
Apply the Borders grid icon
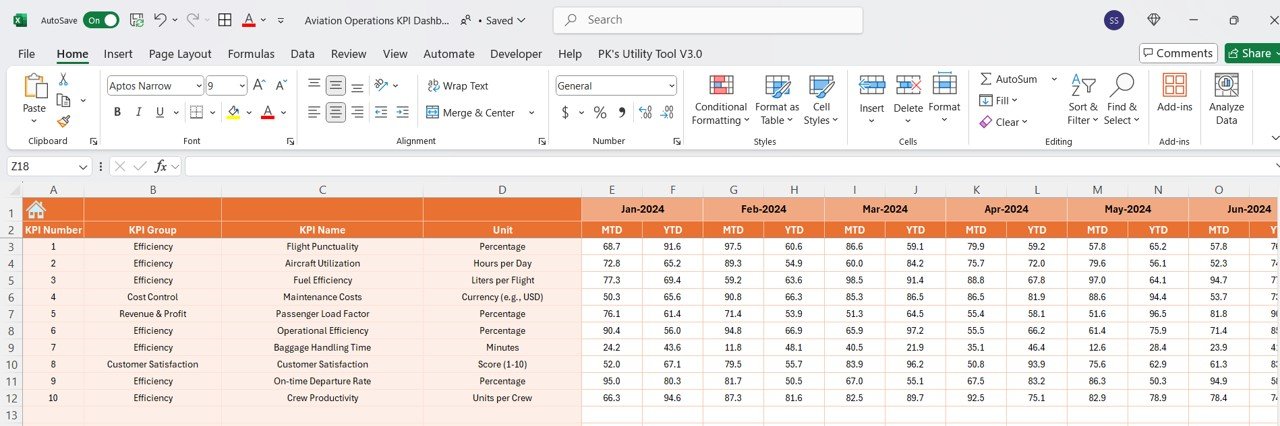[x=197, y=112]
